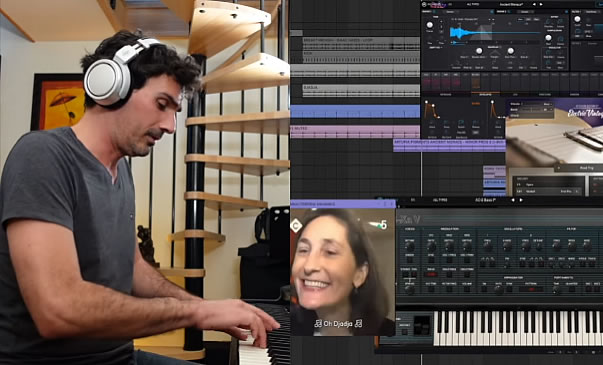Open the ALL TYPES filter dropdown in Pigments
The width and height of the screenshot is (603, 365).
pyautogui.click(x=473, y=4)
